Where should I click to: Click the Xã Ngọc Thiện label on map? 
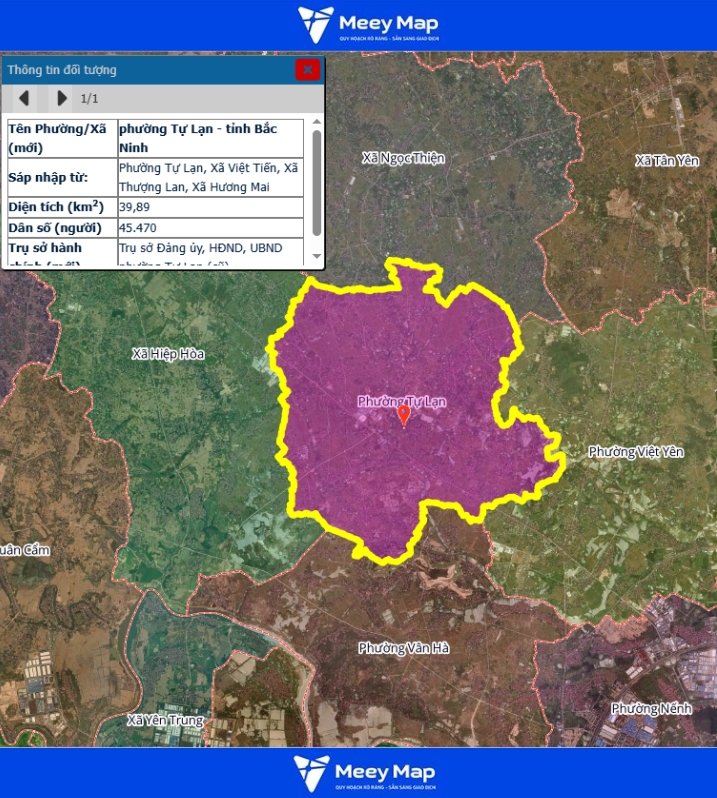pos(403,158)
